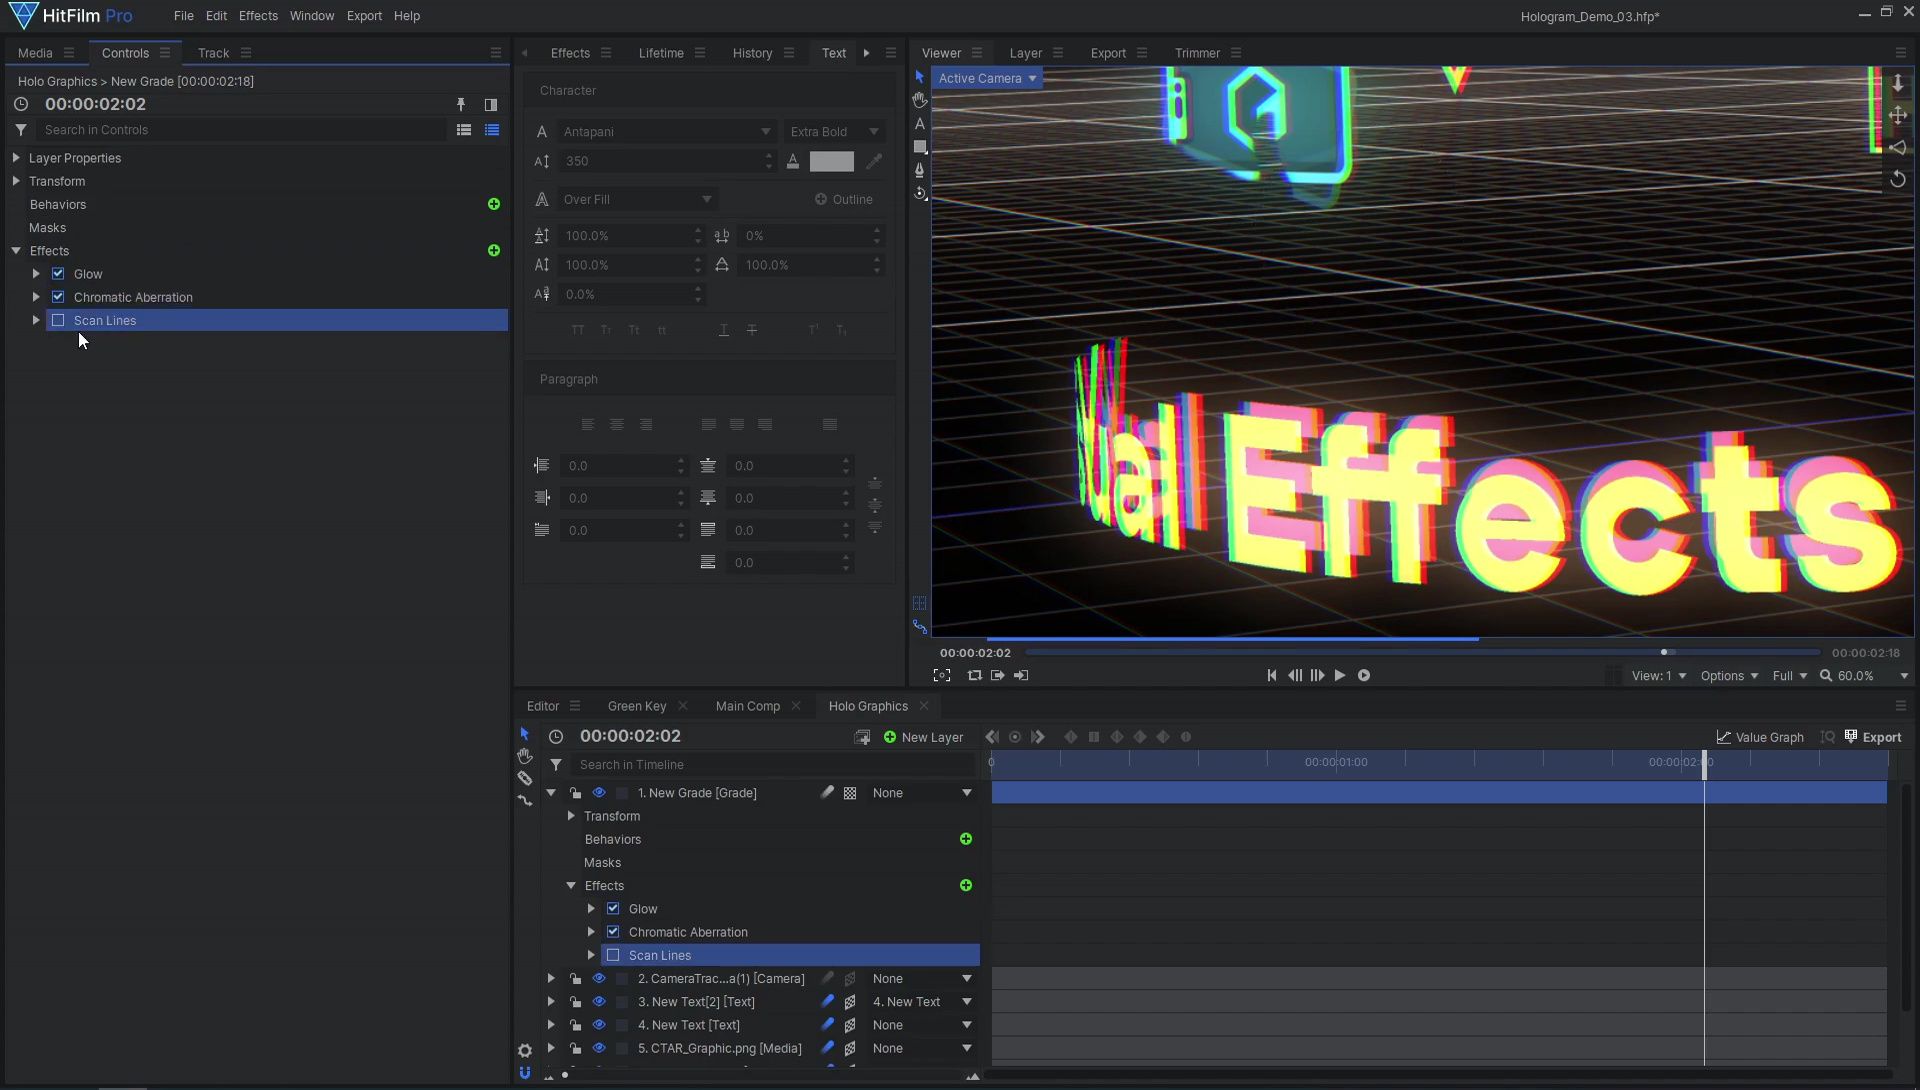This screenshot has height=1090, width=1920.
Task: Click the text color swatch
Action: coord(832,161)
